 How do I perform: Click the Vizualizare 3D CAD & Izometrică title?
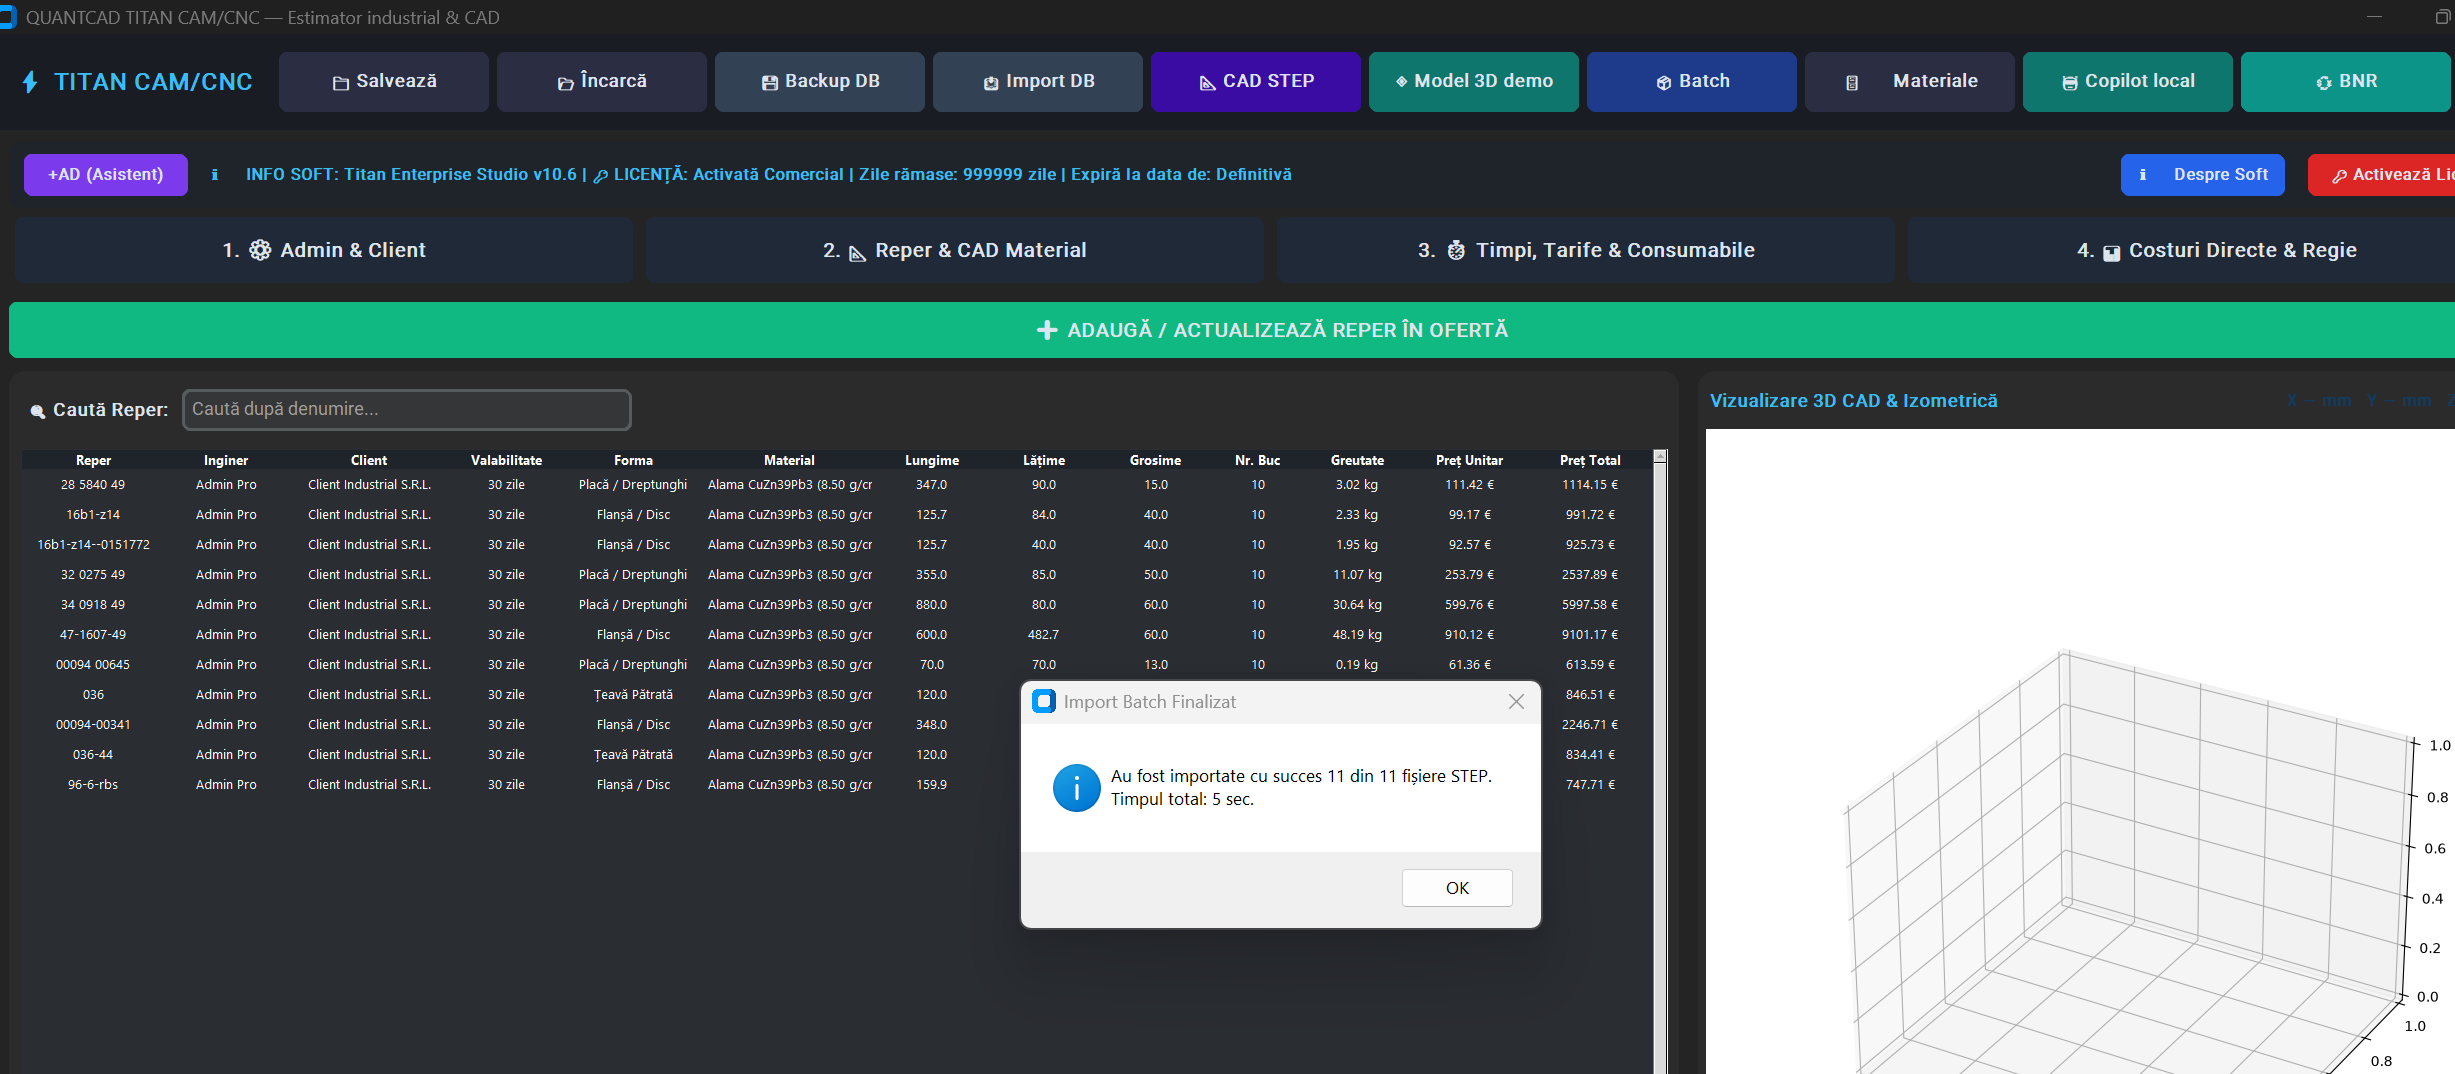[1853, 401]
